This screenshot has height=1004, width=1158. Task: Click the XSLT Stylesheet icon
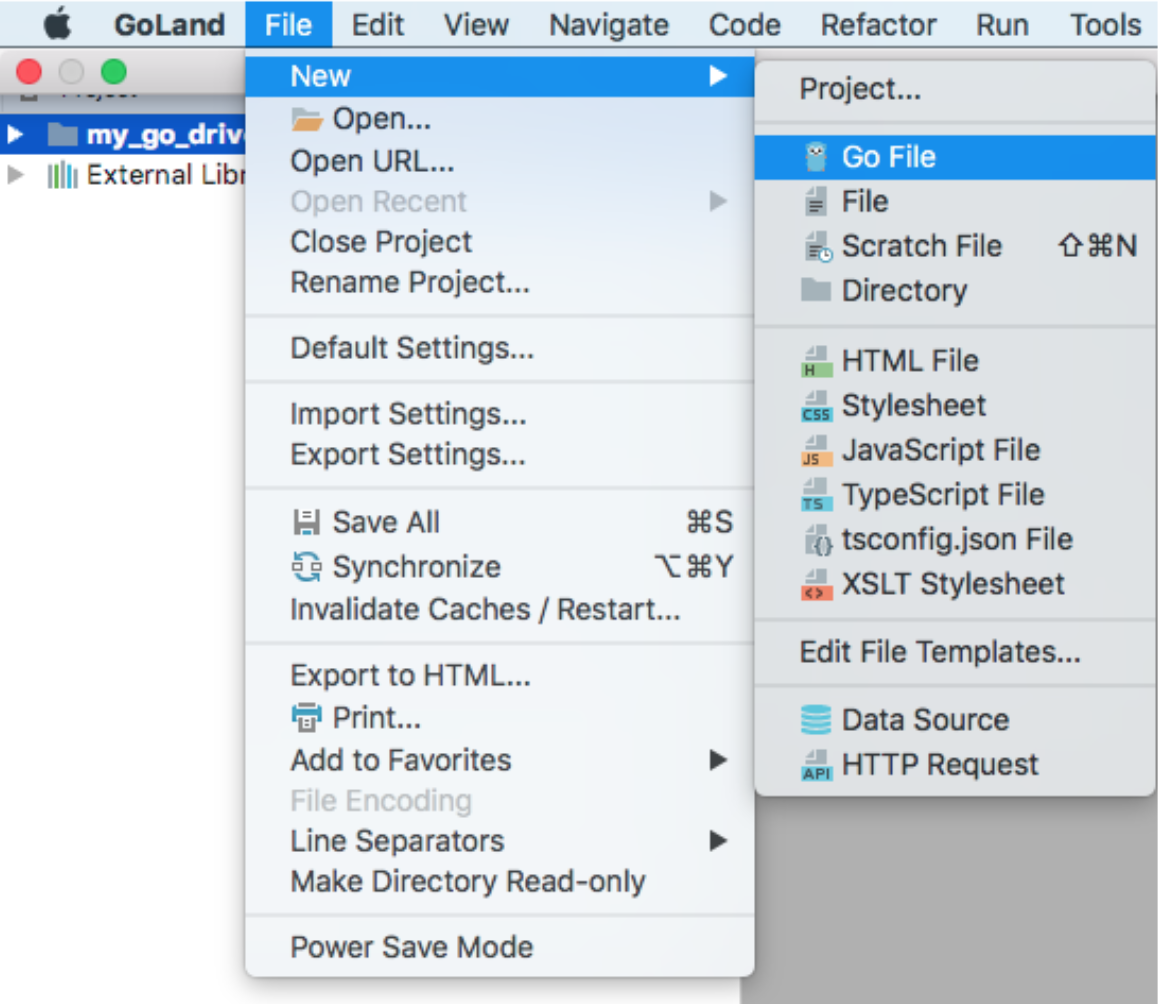(816, 584)
